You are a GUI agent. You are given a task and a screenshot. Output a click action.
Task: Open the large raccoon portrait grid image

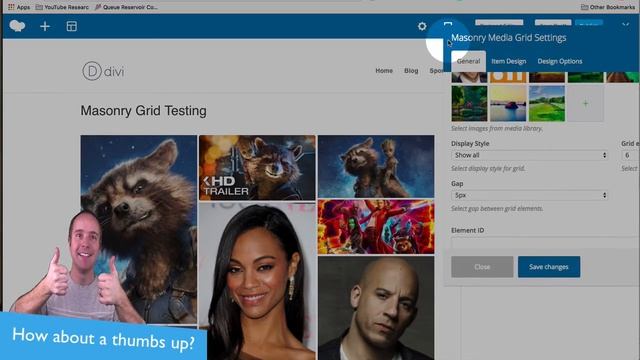(x=139, y=229)
